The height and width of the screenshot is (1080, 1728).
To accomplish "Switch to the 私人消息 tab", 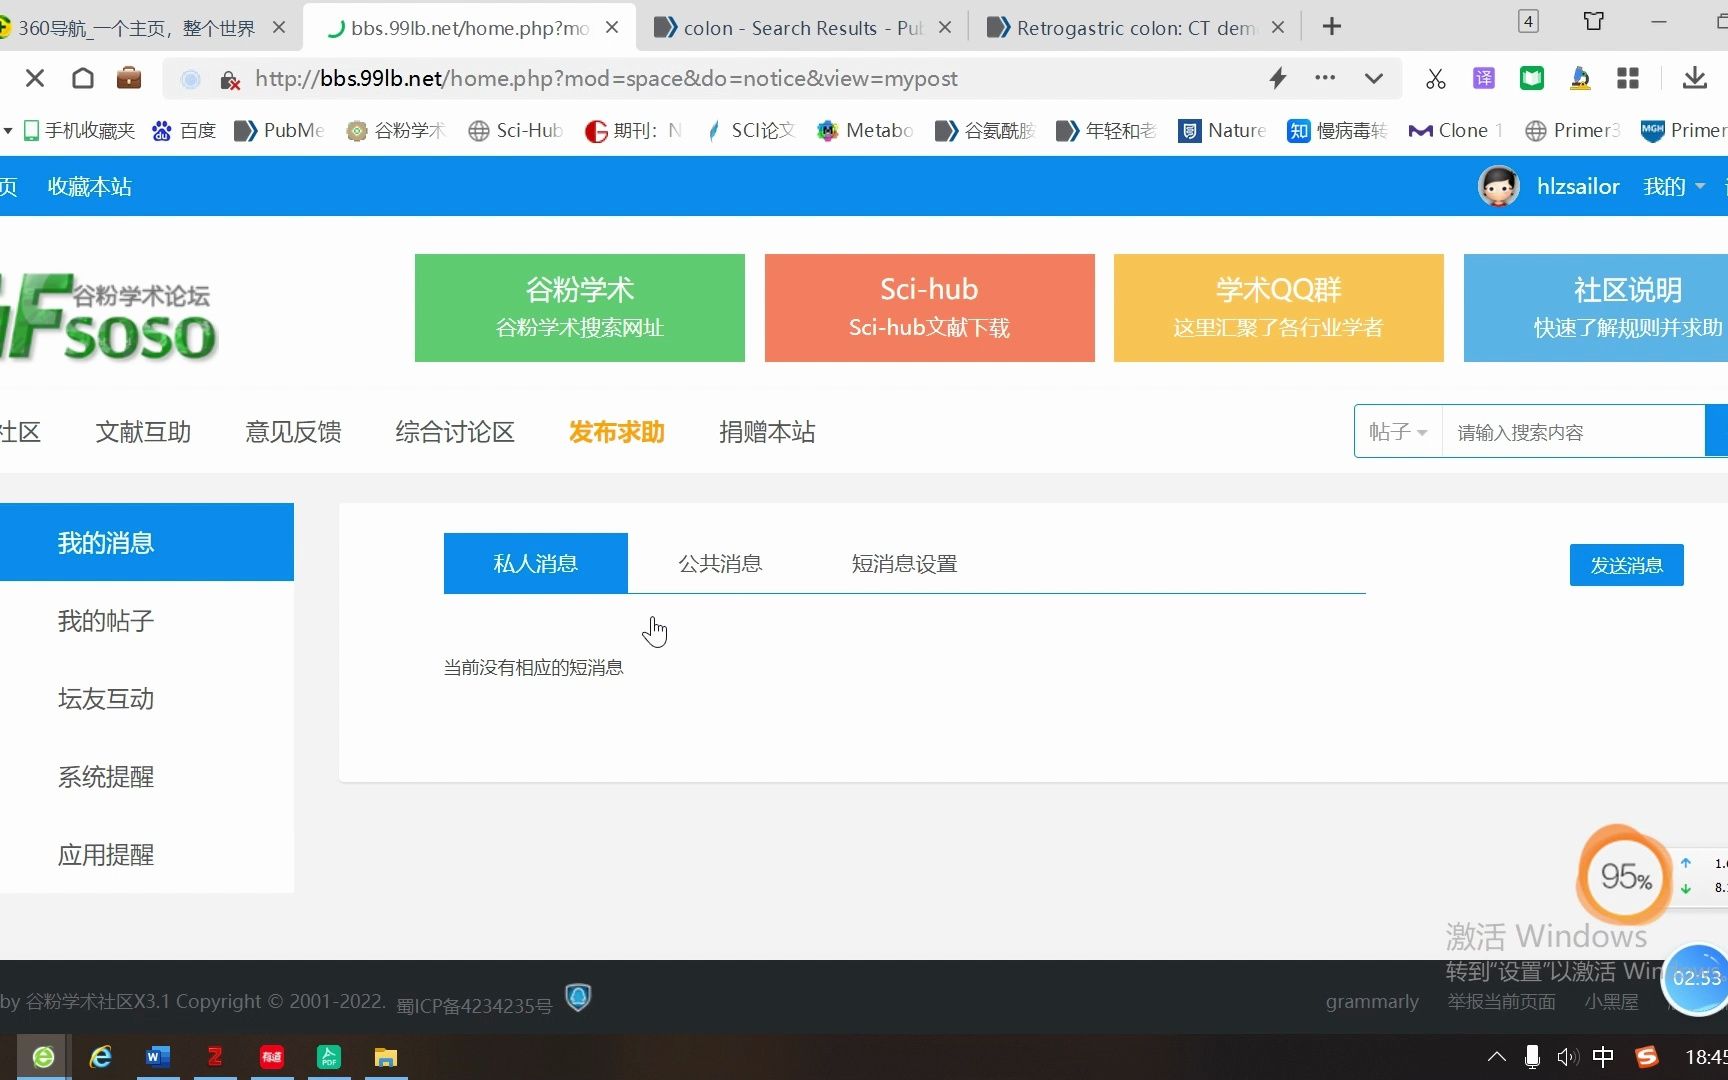I will (536, 563).
